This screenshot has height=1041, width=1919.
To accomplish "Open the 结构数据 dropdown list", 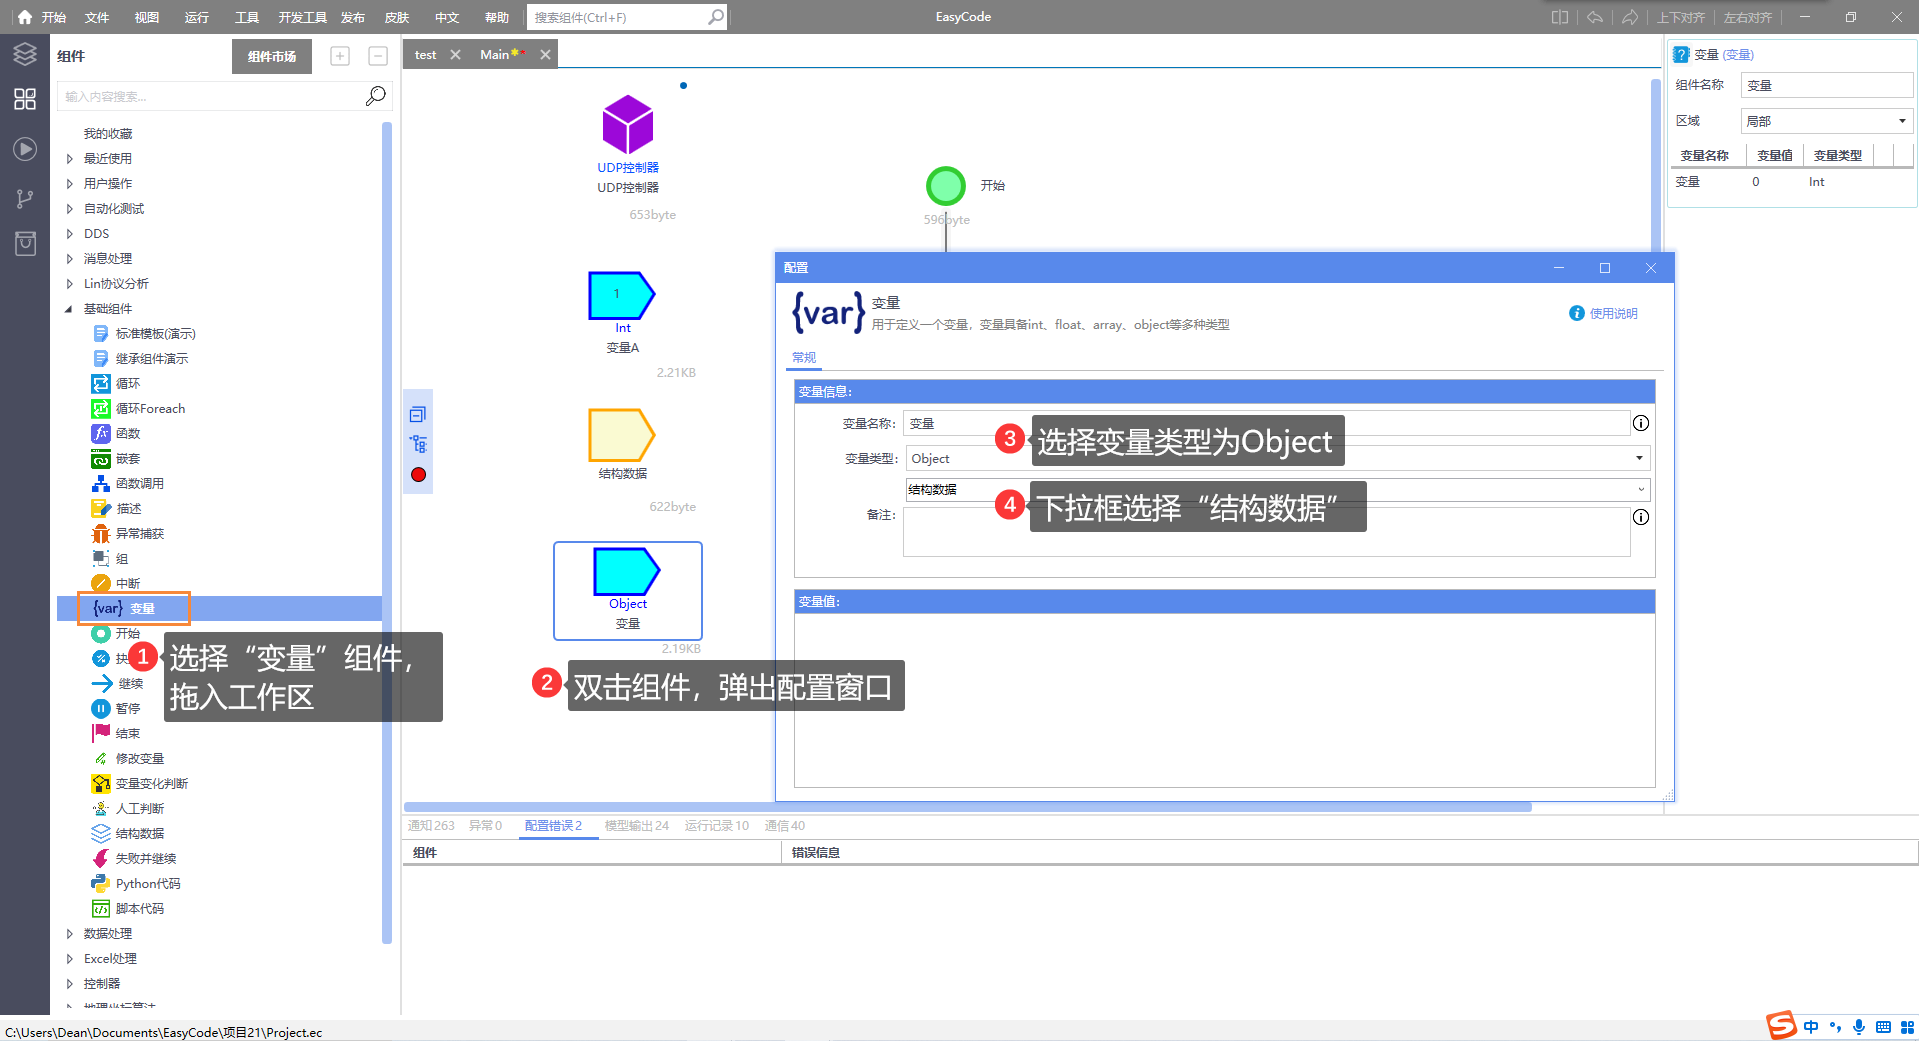I will [x=1640, y=489].
